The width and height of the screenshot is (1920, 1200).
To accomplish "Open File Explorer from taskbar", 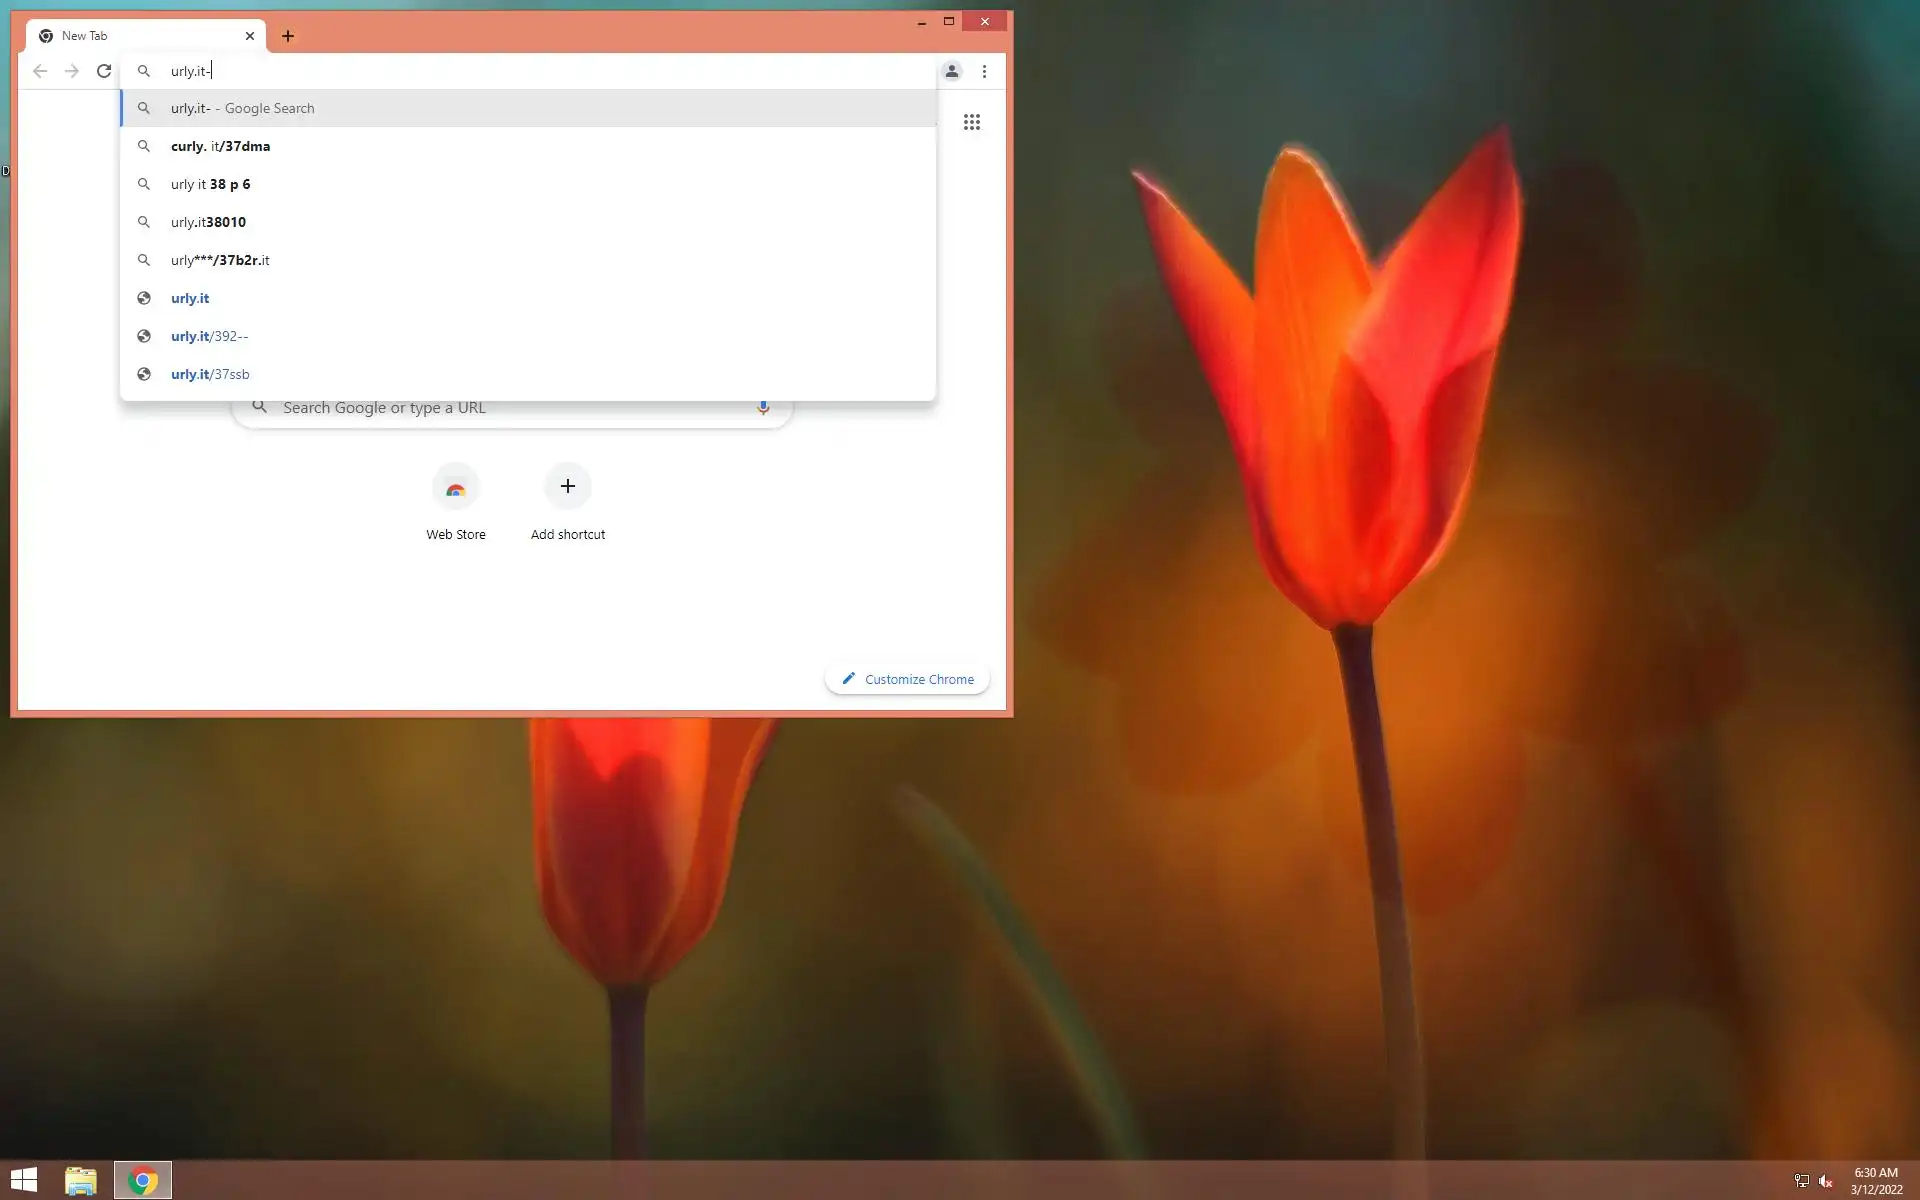I will tap(81, 1180).
